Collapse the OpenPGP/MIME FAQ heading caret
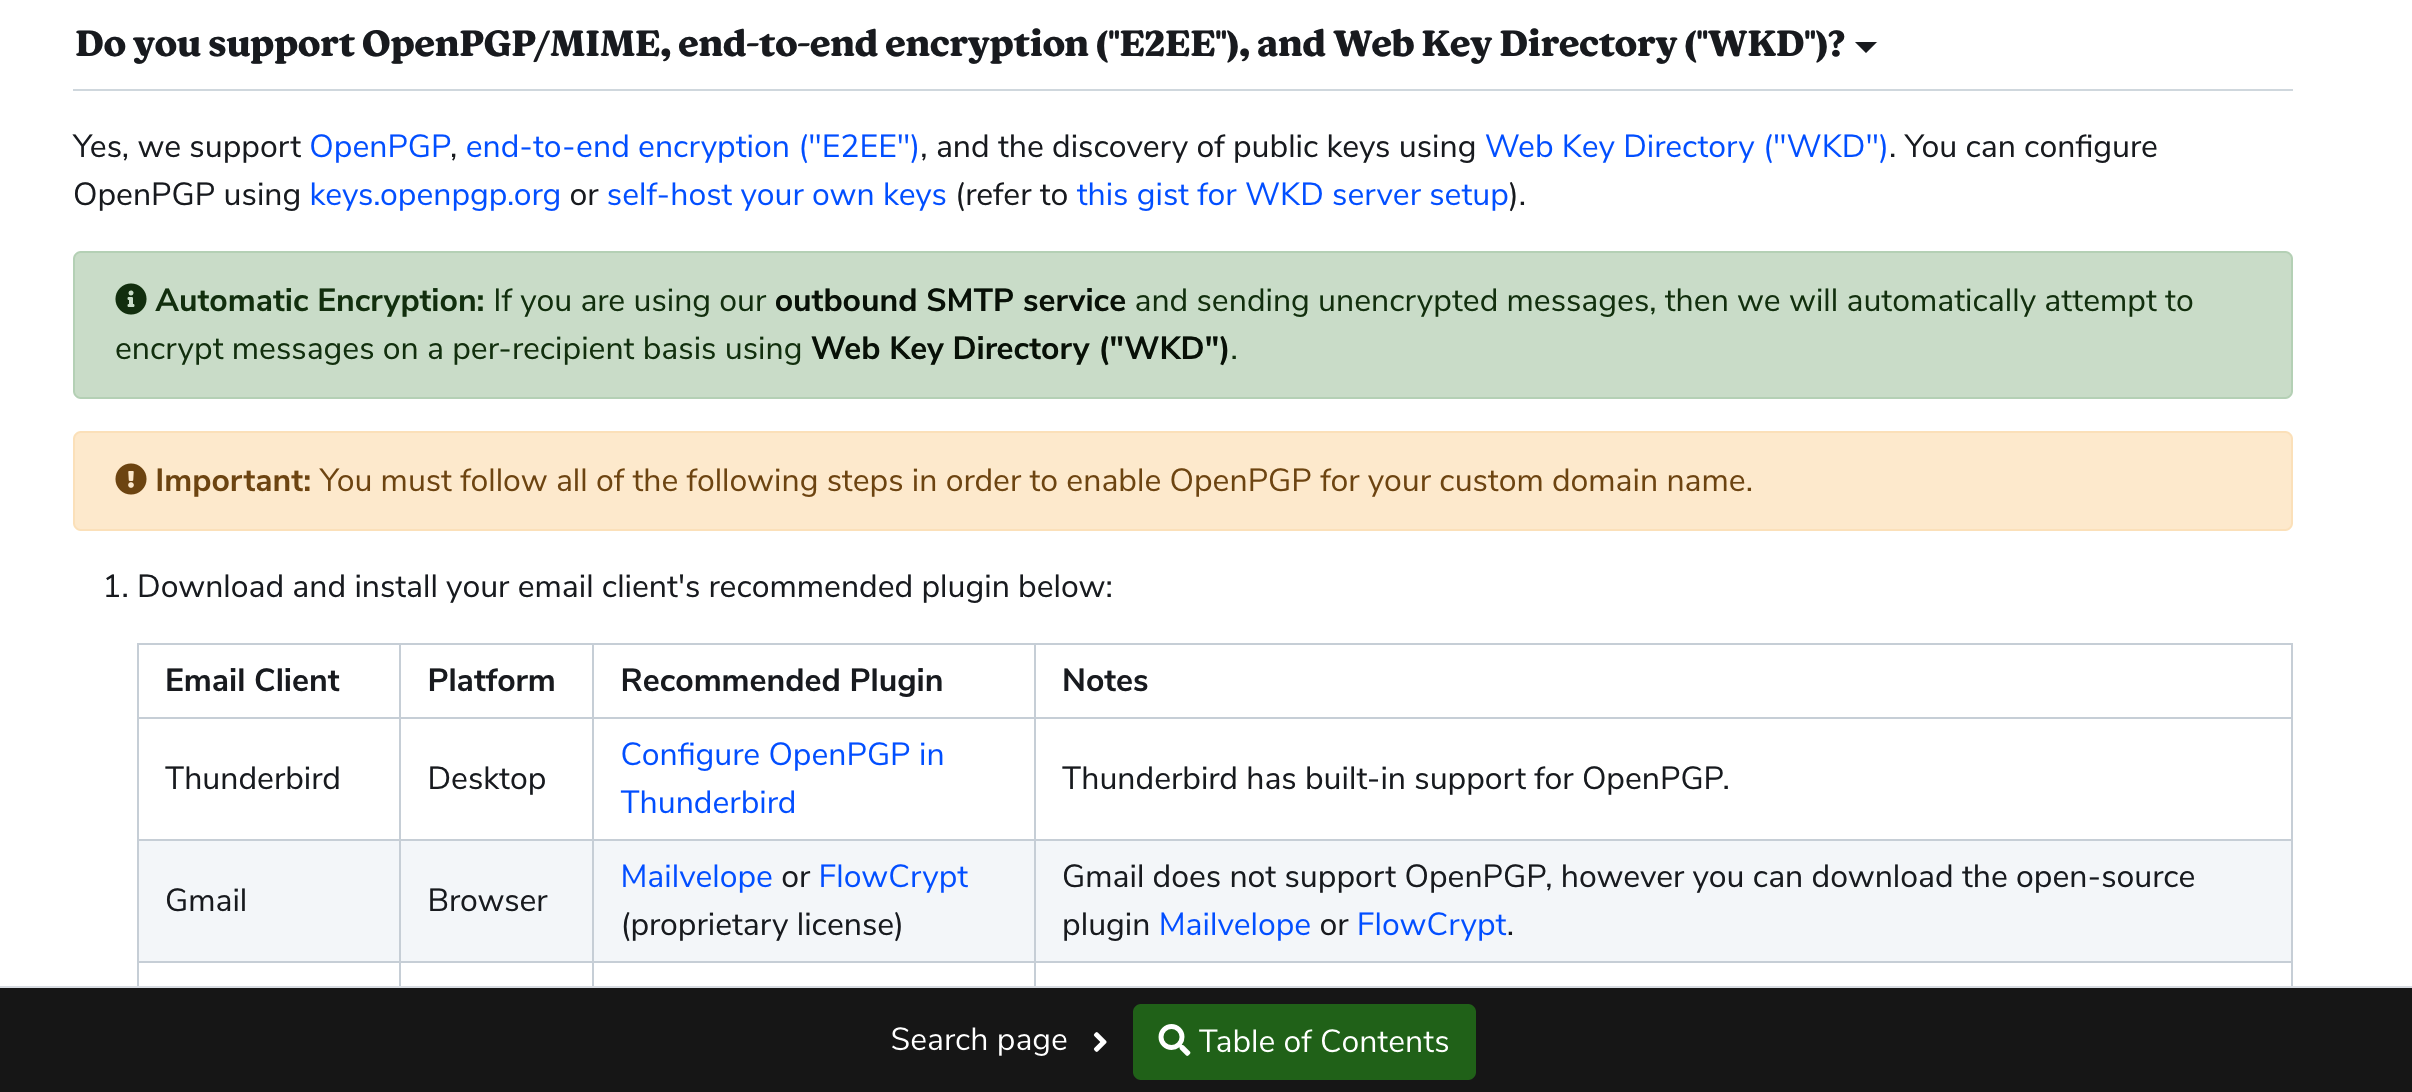The image size is (2412, 1092). (1866, 46)
